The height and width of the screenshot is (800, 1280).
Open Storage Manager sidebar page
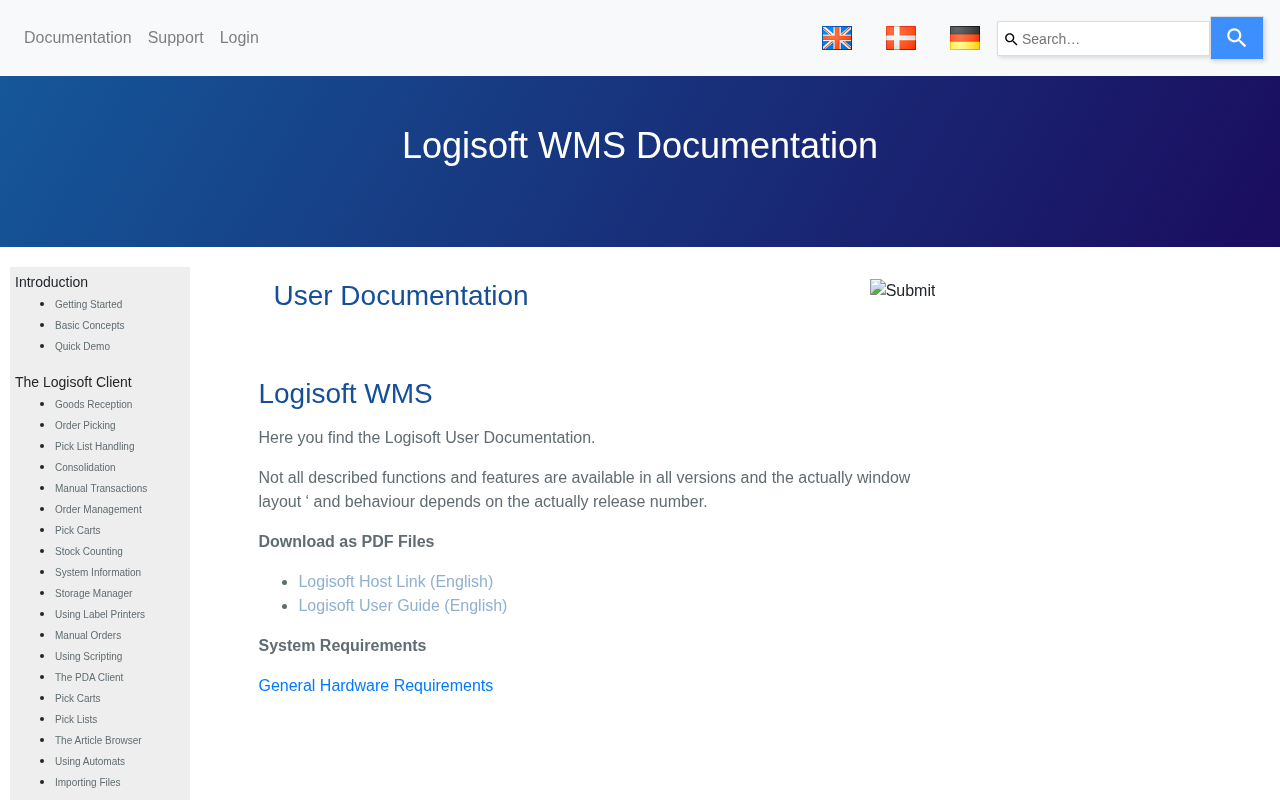(94, 594)
